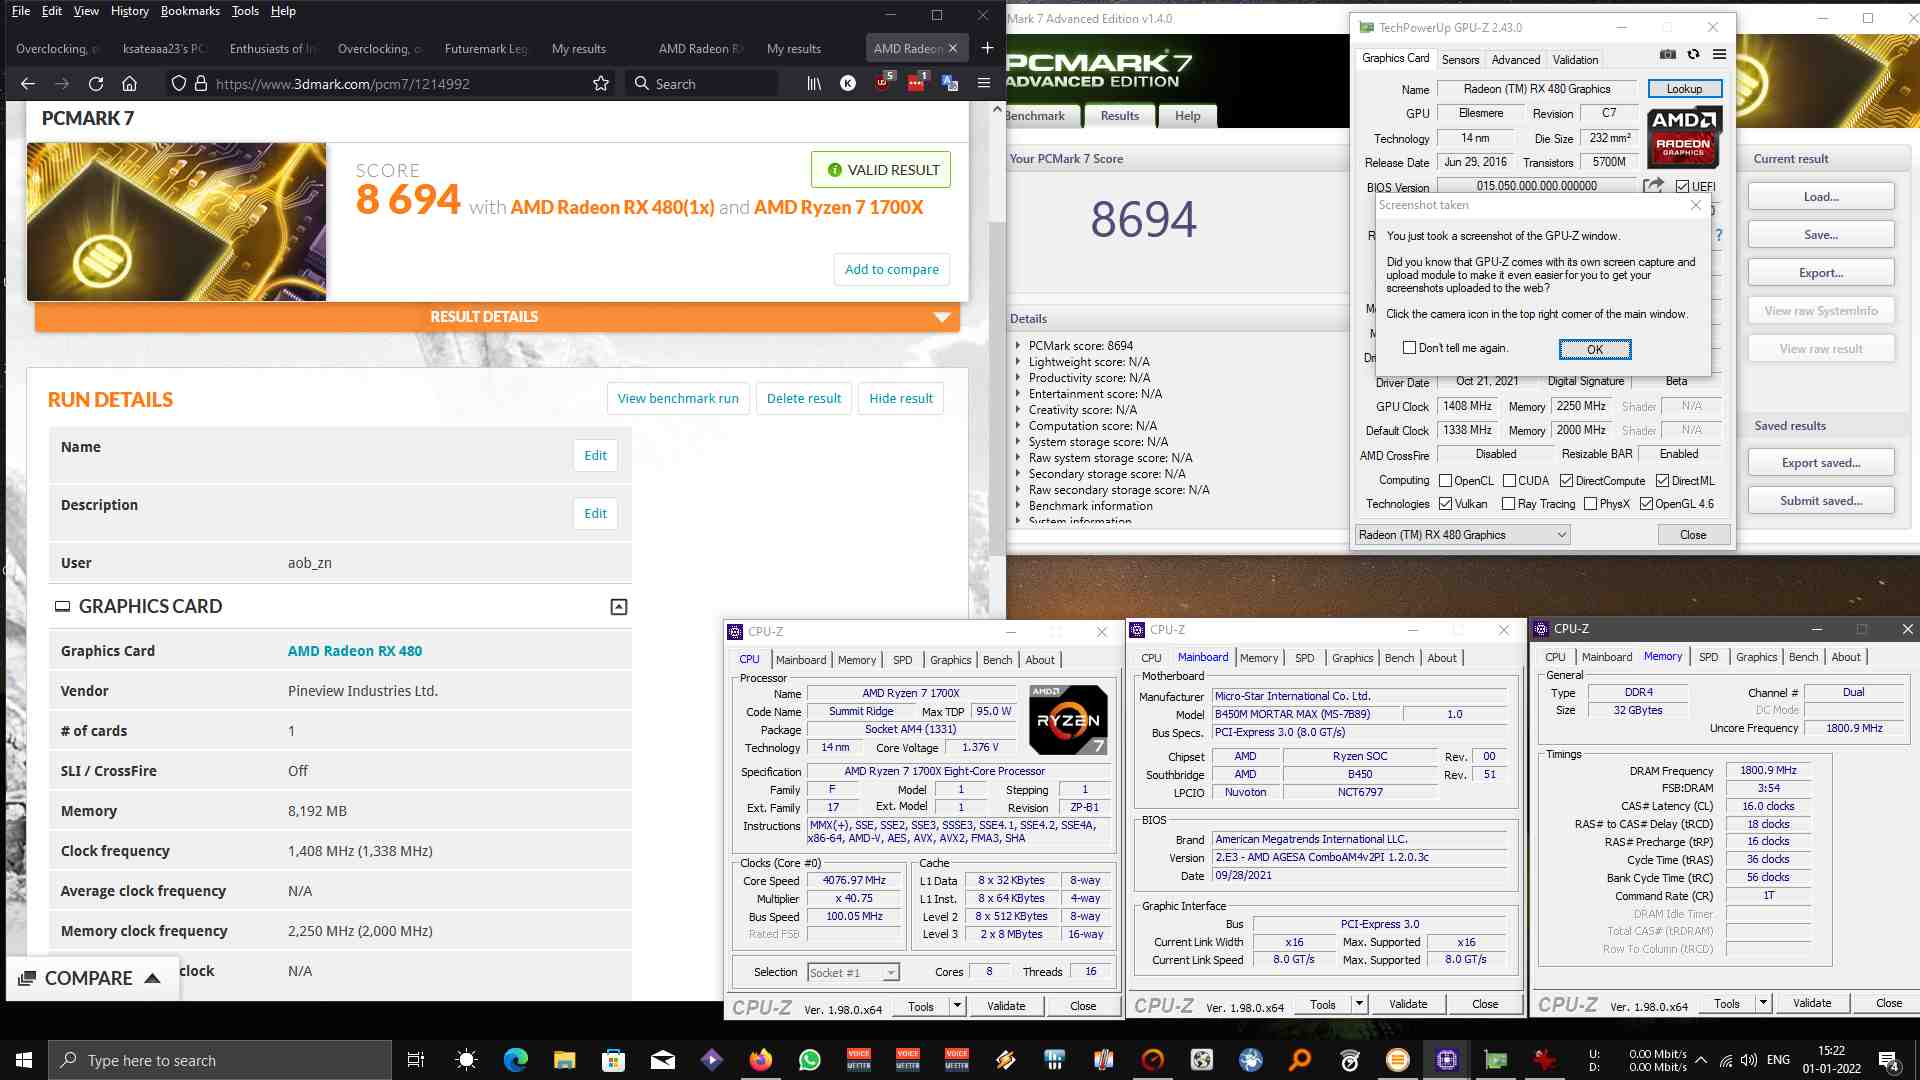Open the GPU-Z hamburger menu

pyautogui.click(x=1719, y=55)
